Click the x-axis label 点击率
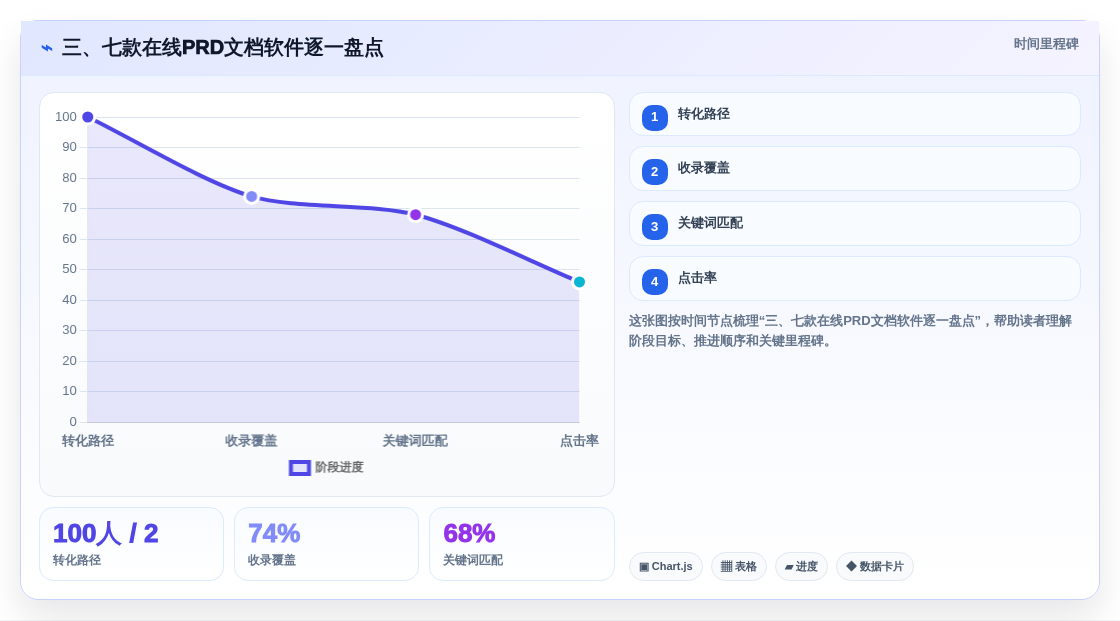Viewport: 1120px width, 621px height. coord(579,441)
